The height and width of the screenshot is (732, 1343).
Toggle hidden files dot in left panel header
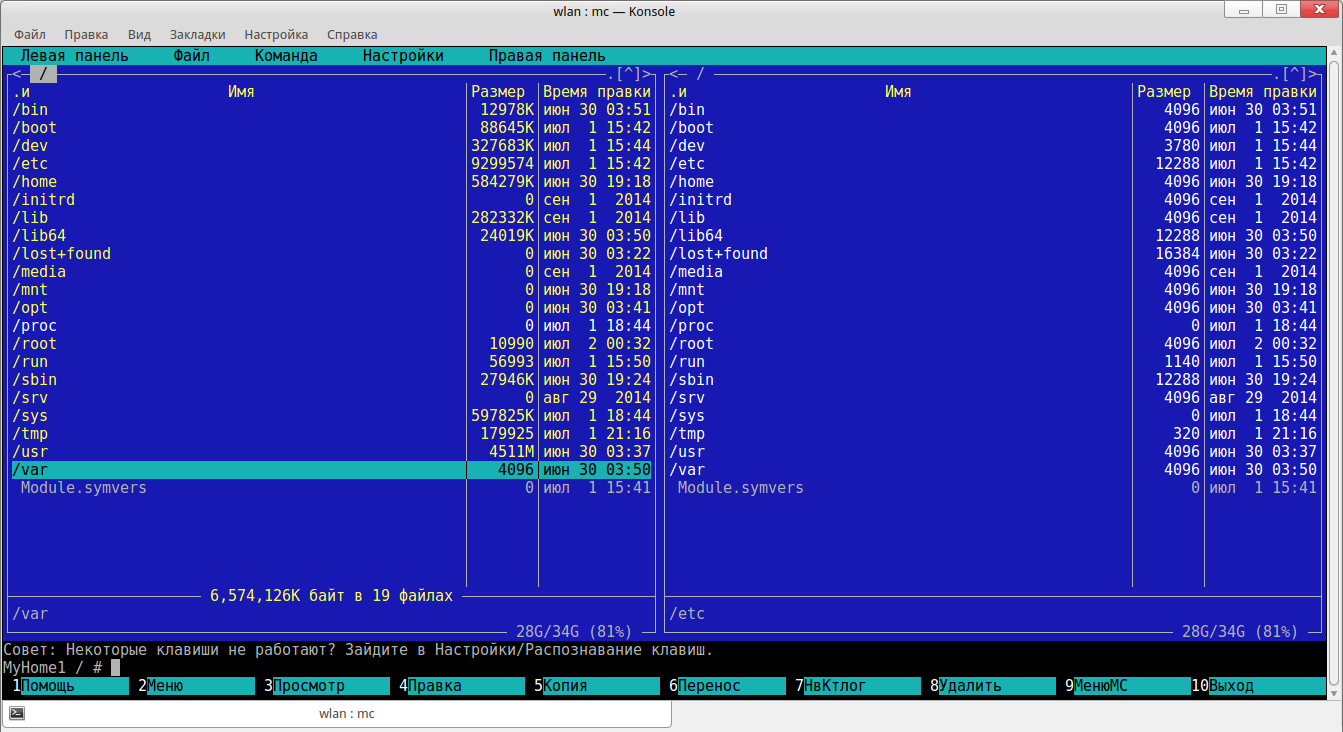click(x=609, y=74)
